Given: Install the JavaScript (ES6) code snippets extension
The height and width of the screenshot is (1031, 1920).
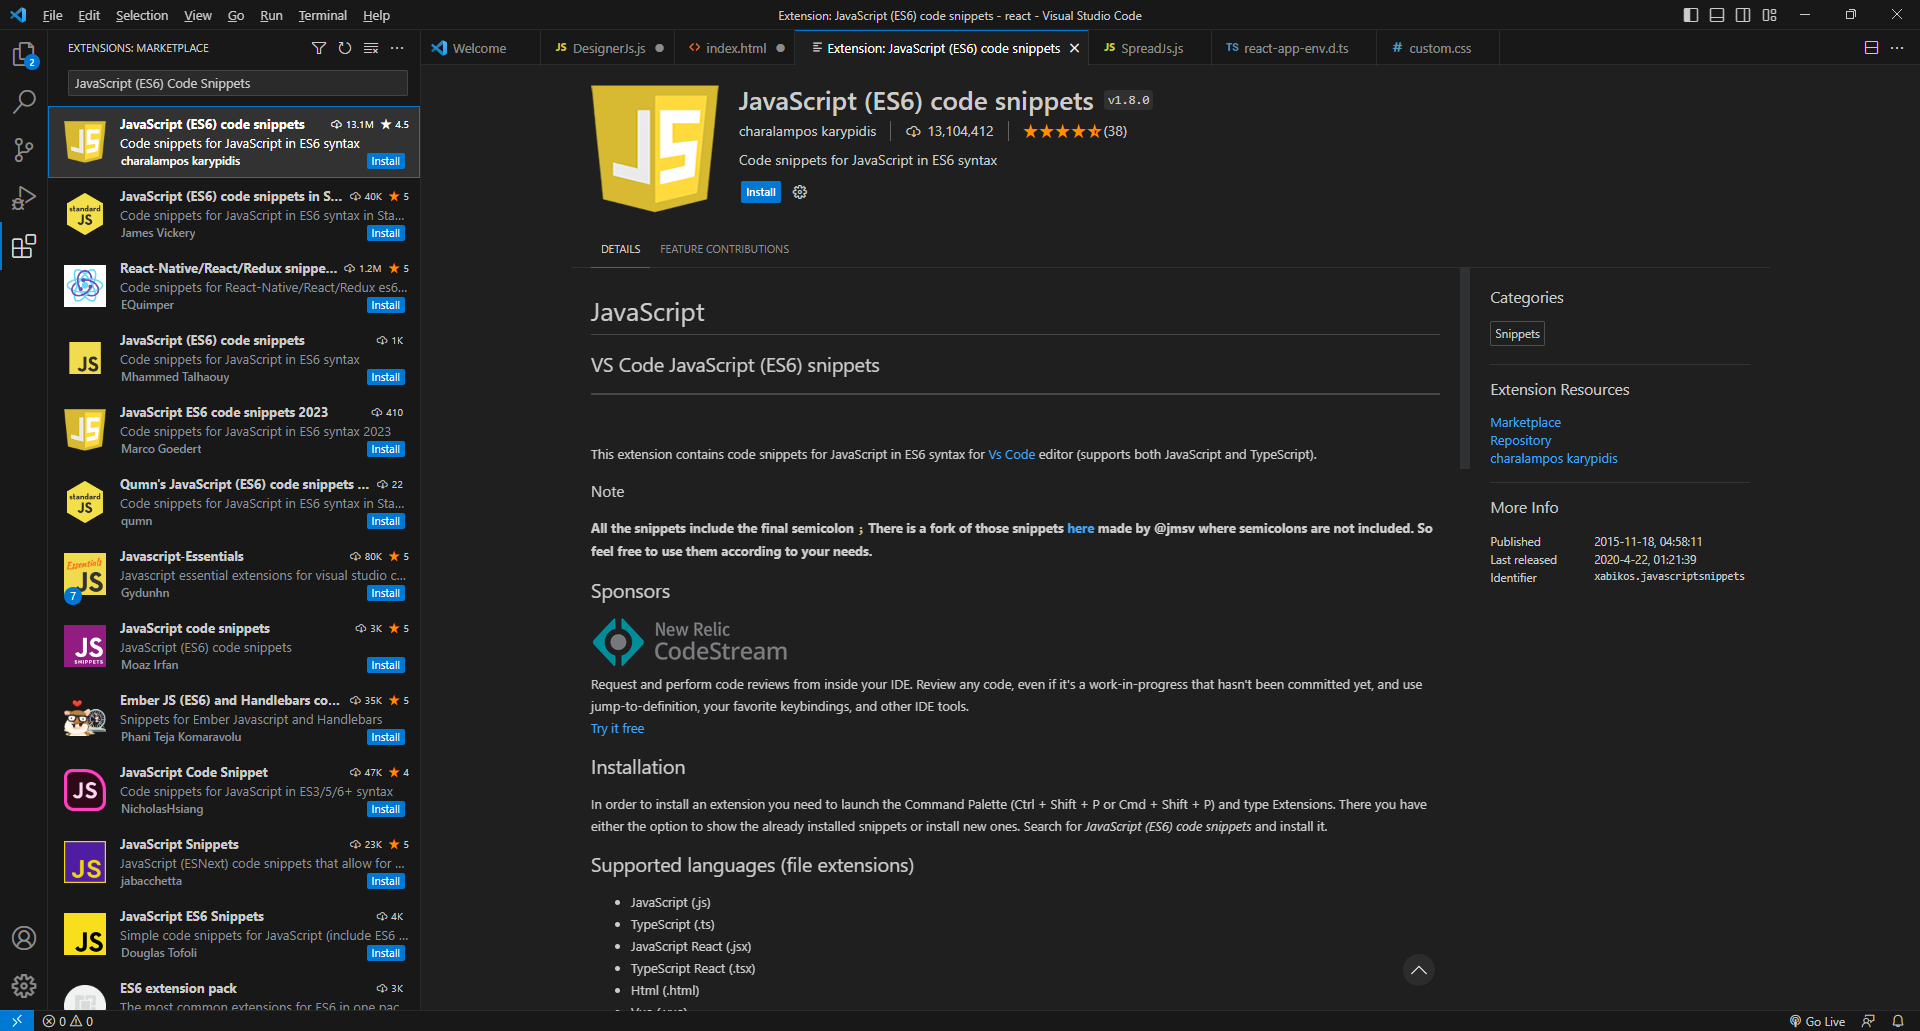Looking at the screenshot, I should click(x=760, y=191).
